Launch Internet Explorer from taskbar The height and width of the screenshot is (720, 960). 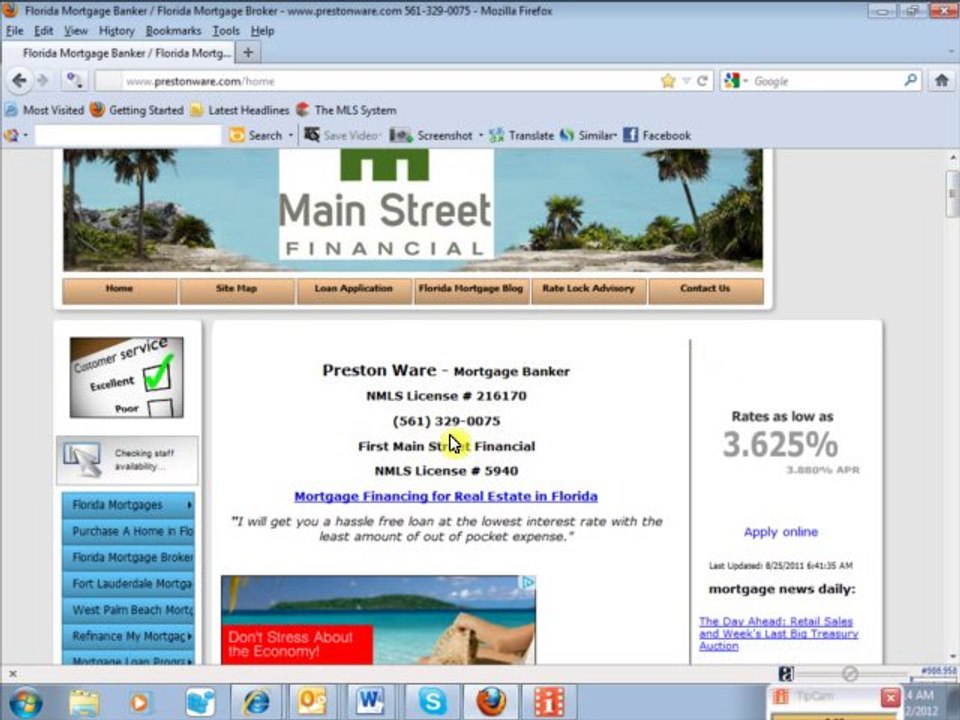(x=256, y=702)
